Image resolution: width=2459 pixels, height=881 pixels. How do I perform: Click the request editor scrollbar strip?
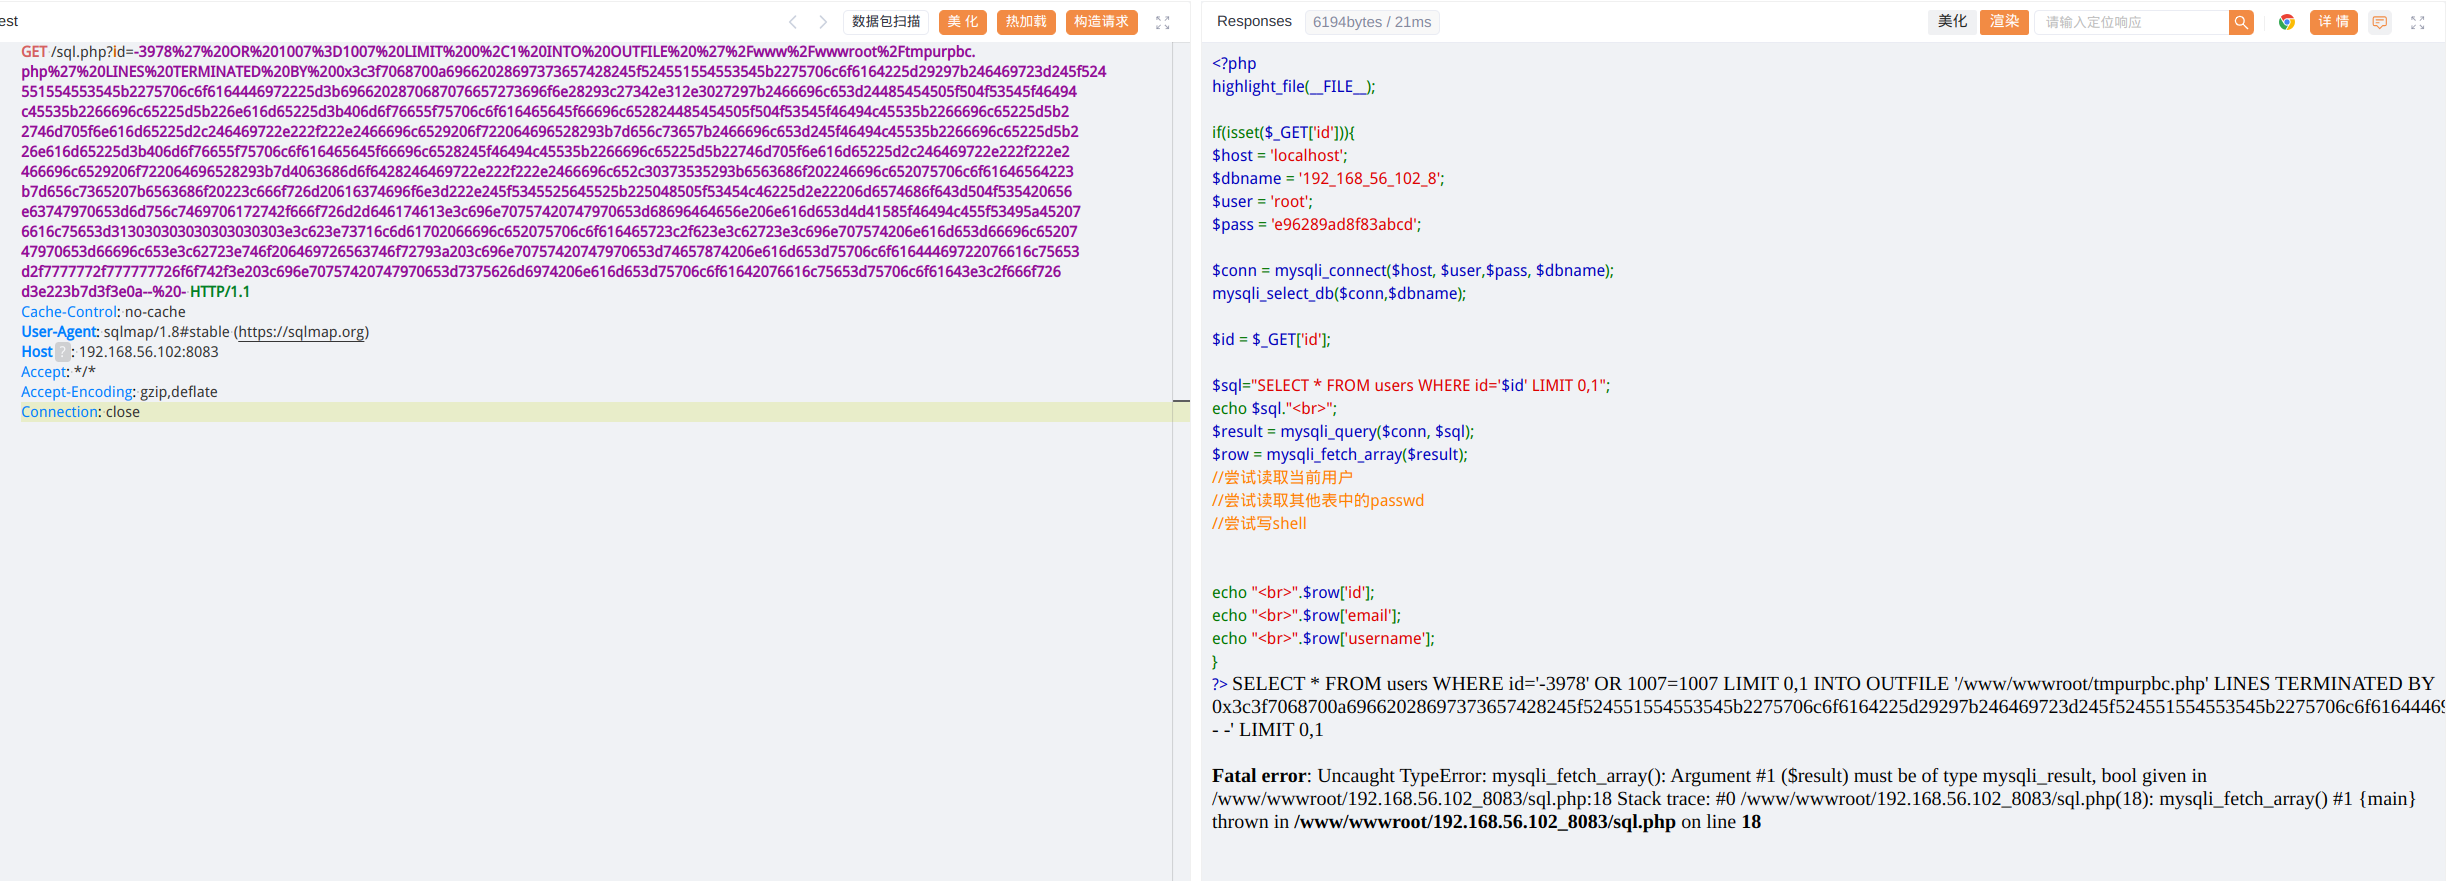(1181, 460)
